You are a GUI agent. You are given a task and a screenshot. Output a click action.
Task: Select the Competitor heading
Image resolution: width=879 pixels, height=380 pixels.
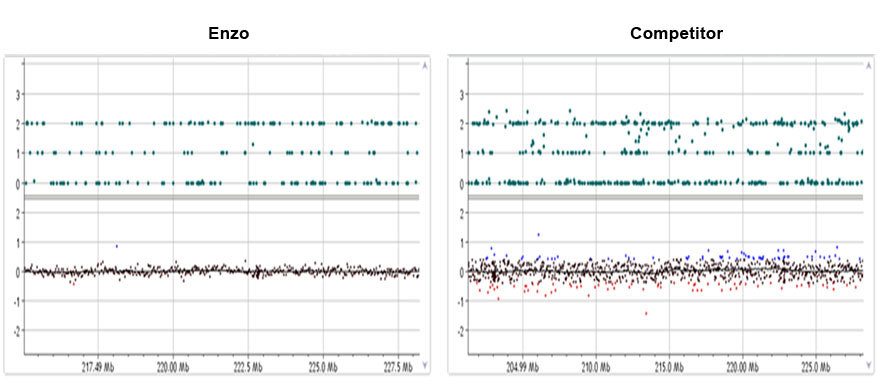click(x=677, y=34)
